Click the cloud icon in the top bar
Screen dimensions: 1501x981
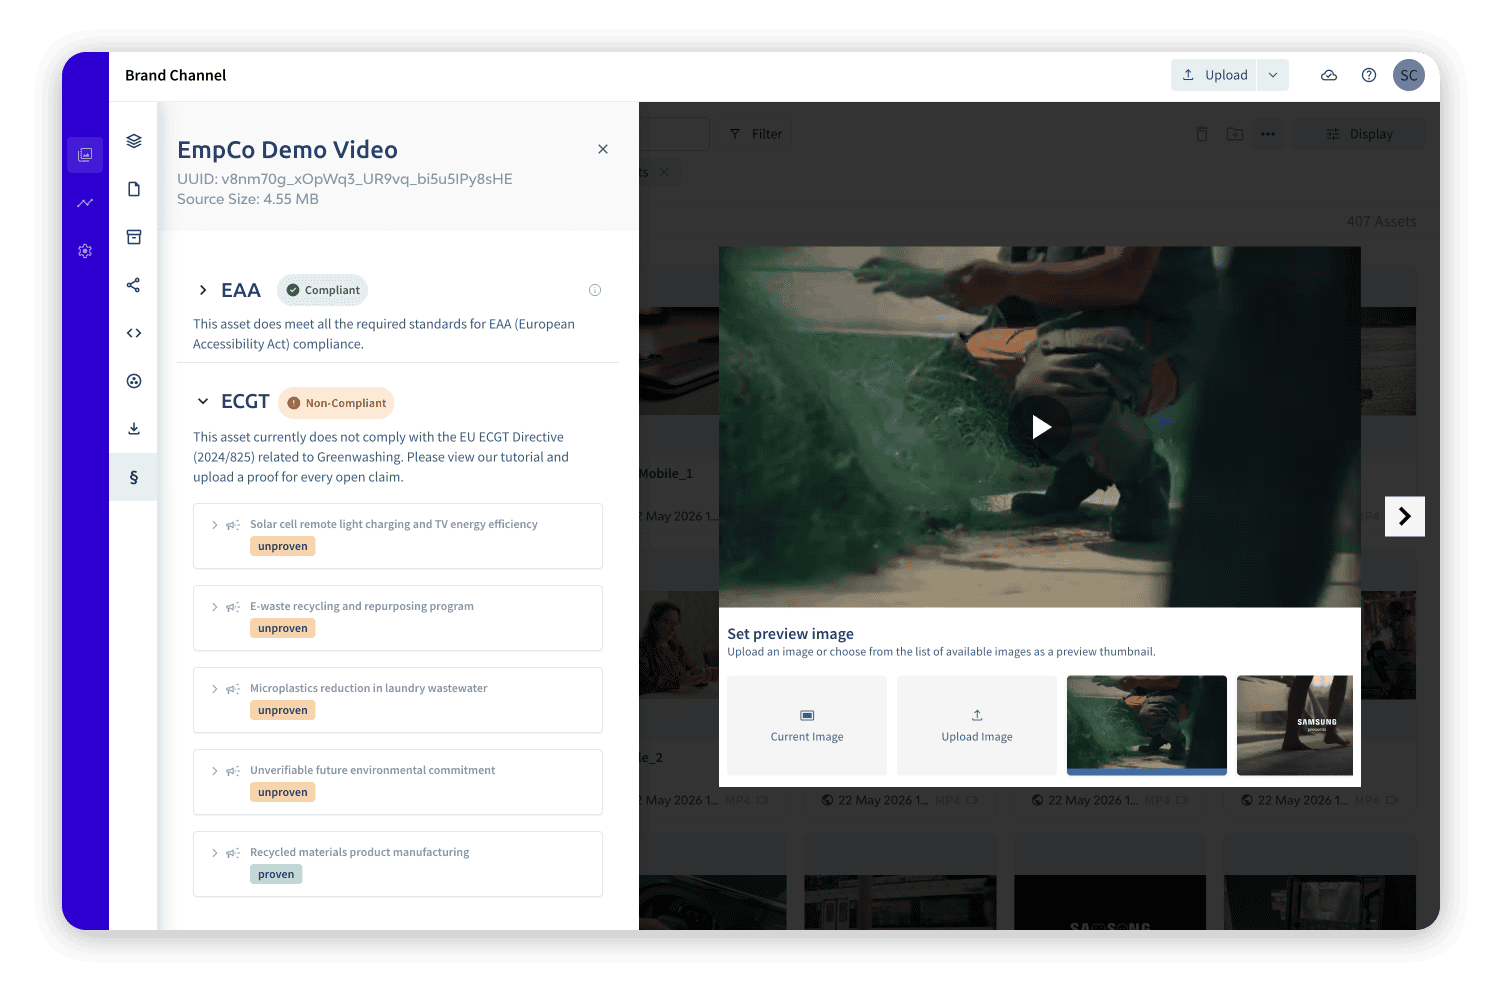tap(1329, 75)
